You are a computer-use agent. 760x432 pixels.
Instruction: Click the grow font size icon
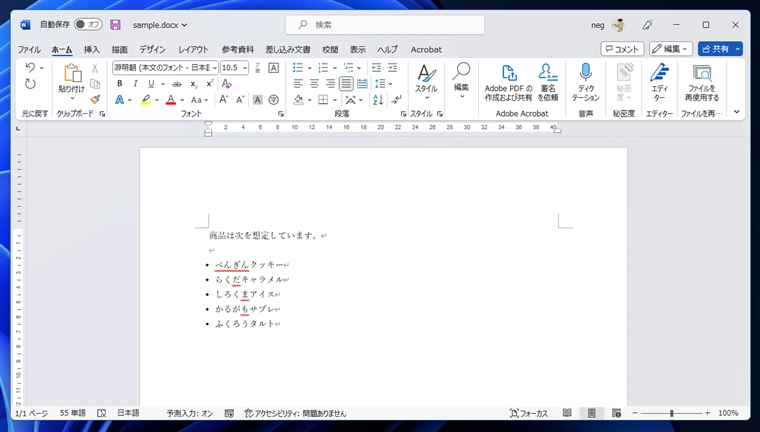click(x=223, y=99)
